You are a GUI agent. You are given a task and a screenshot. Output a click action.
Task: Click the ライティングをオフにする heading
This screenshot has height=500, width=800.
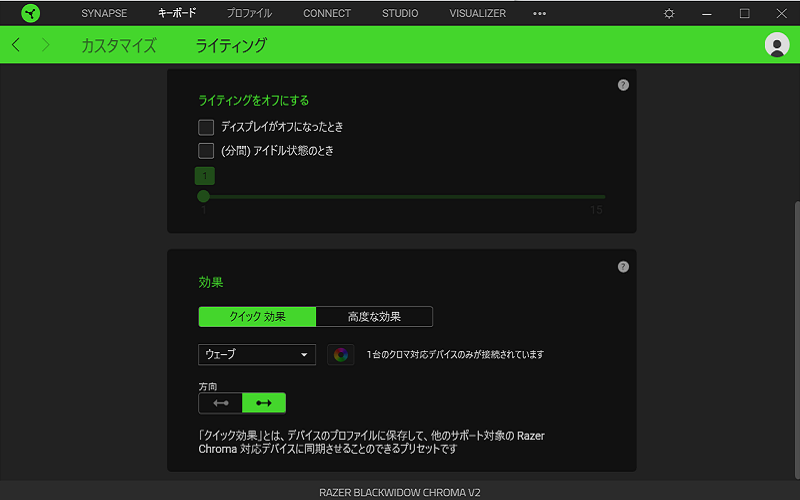click(x=254, y=101)
